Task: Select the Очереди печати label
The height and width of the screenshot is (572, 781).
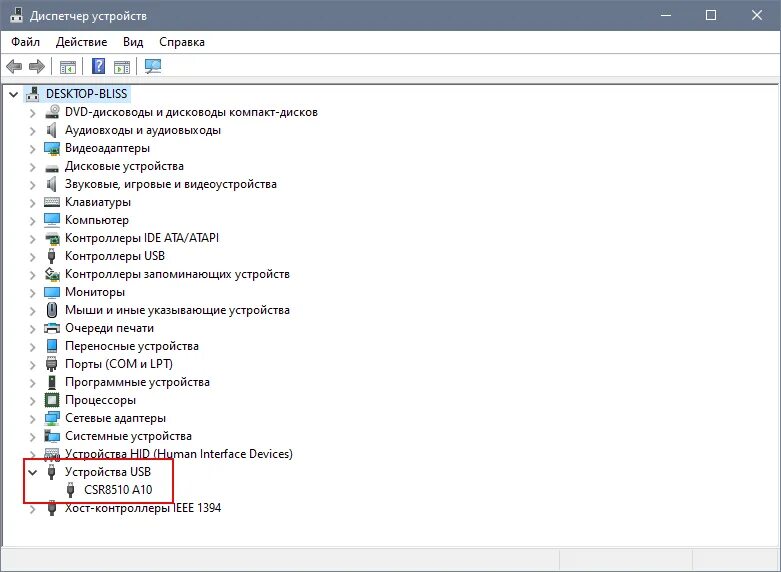Action: click(110, 328)
